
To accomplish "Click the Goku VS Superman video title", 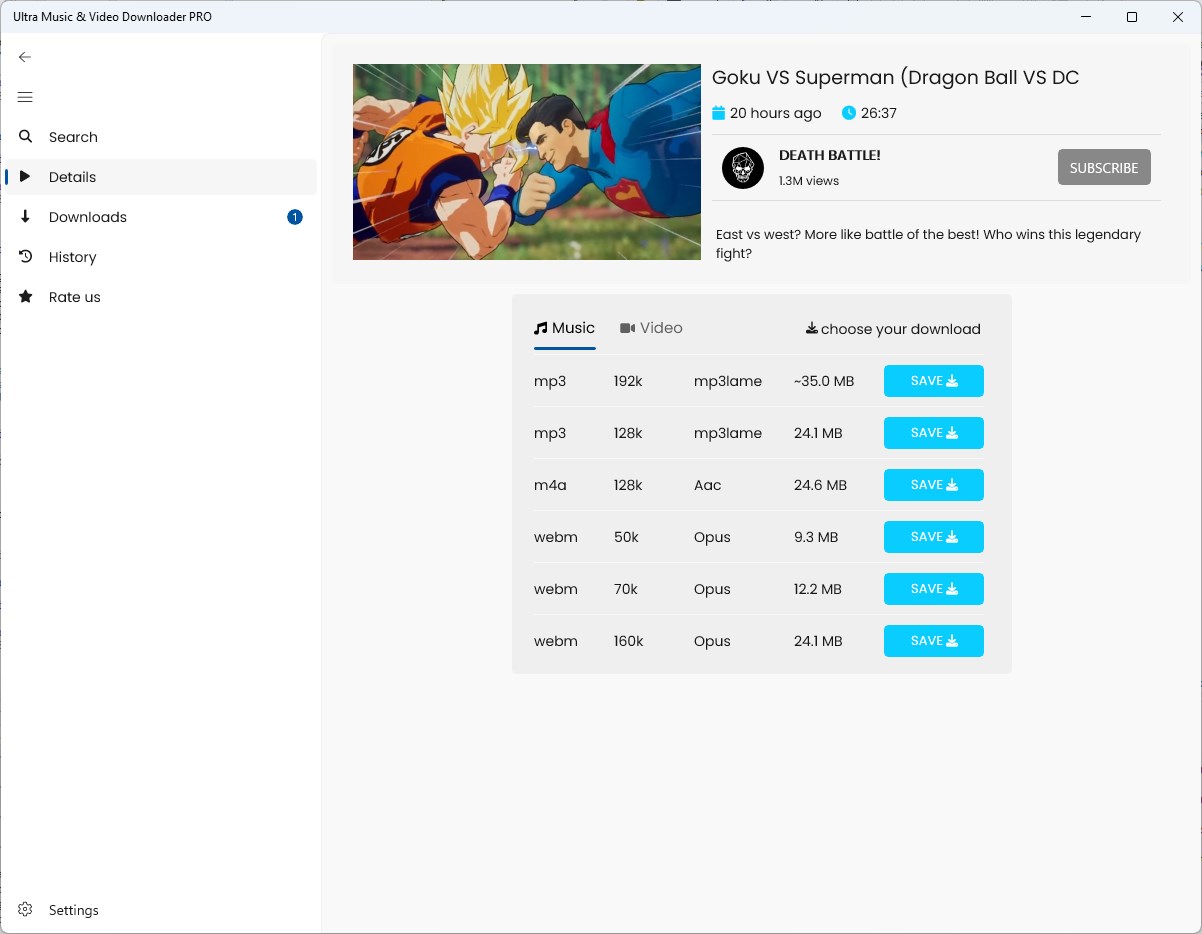I will tap(895, 77).
